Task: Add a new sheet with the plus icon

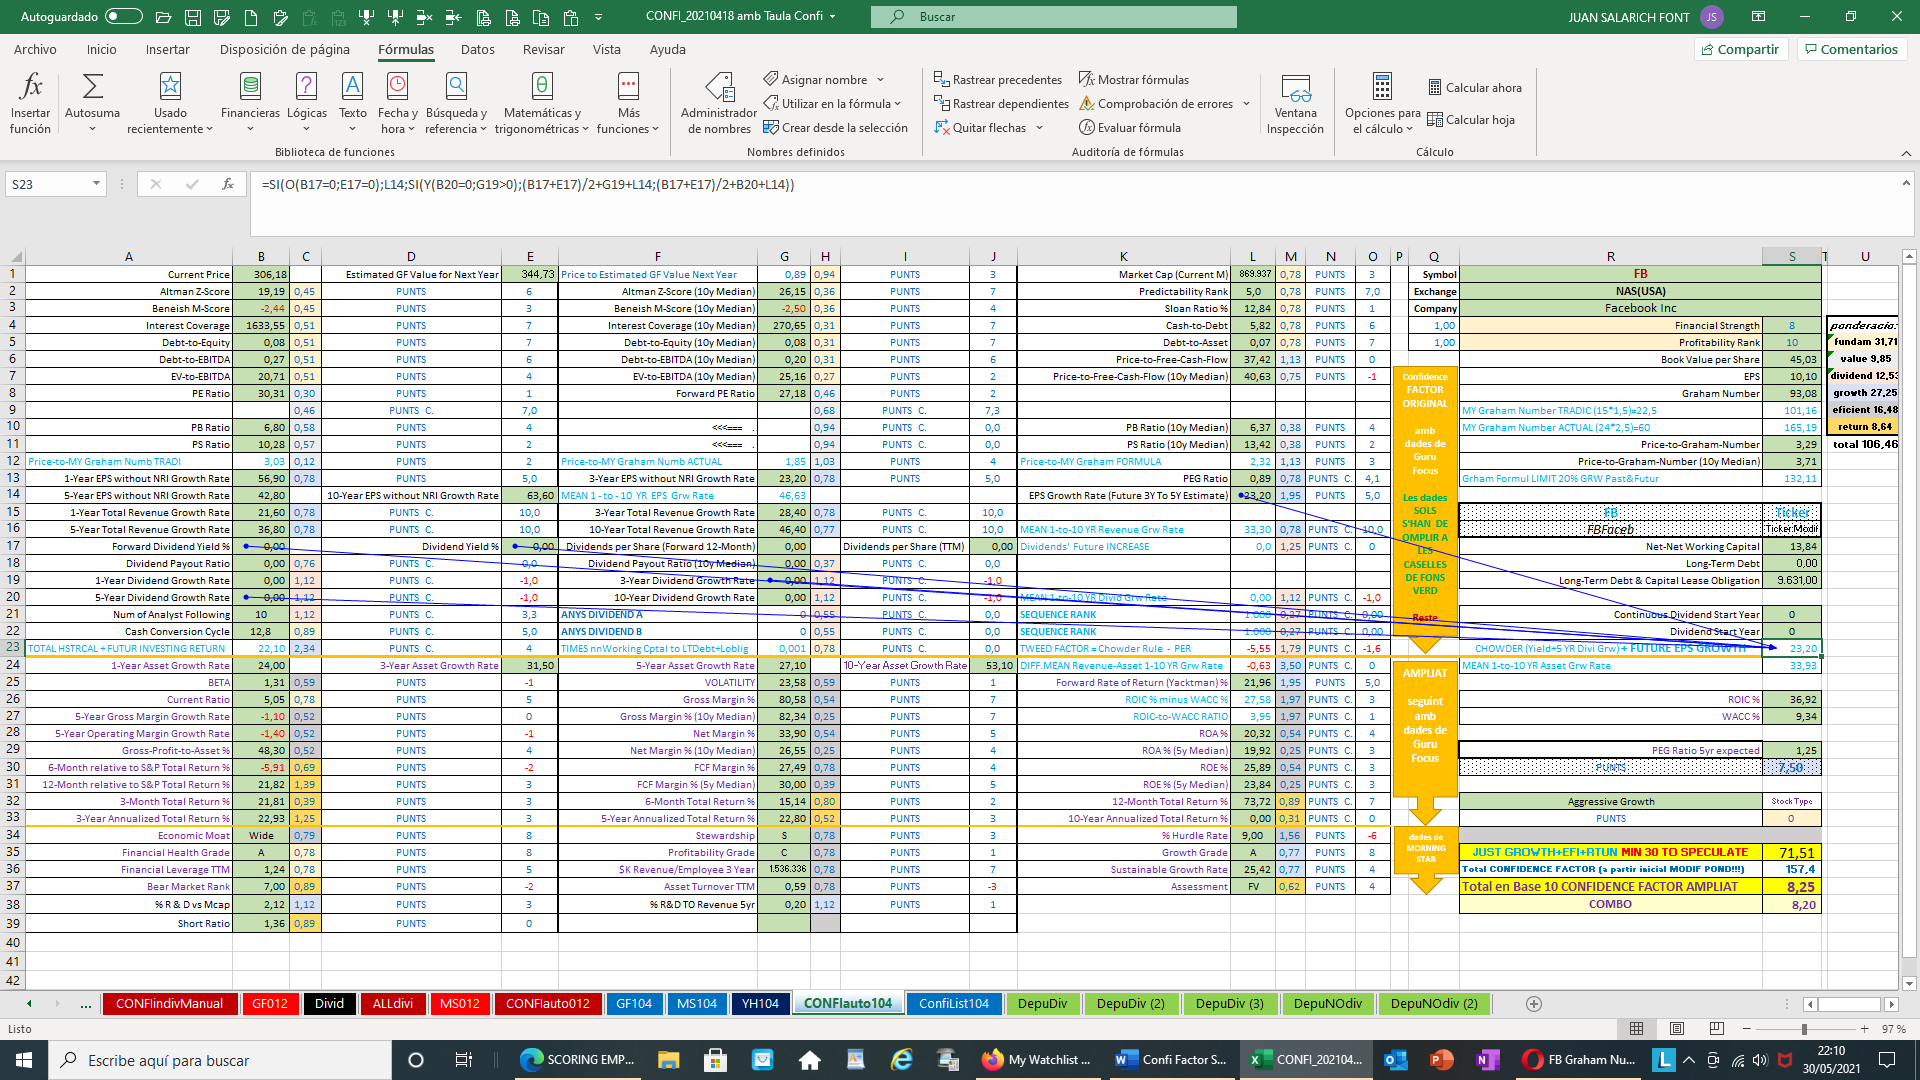Action: pyautogui.click(x=1533, y=1003)
